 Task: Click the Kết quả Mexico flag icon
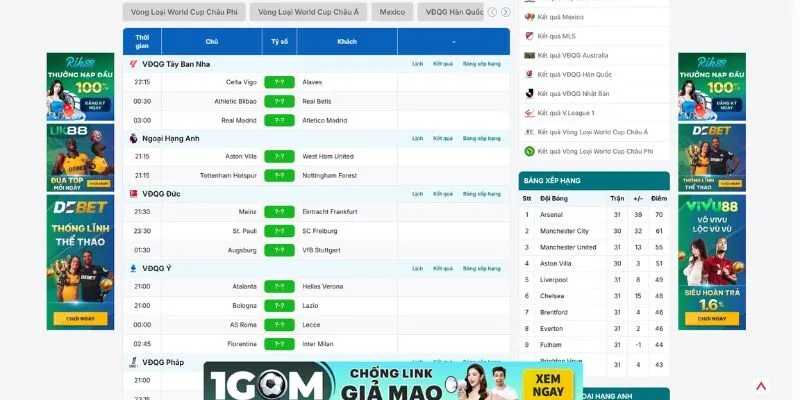[x=530, y=17]
